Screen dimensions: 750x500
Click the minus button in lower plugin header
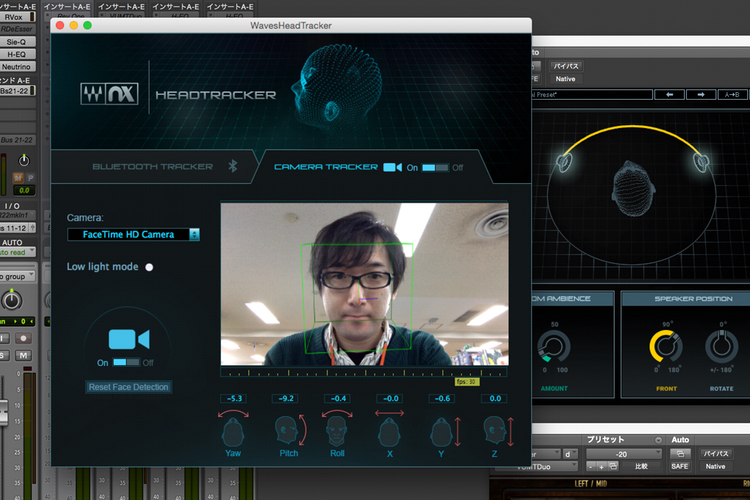point(592,466)
